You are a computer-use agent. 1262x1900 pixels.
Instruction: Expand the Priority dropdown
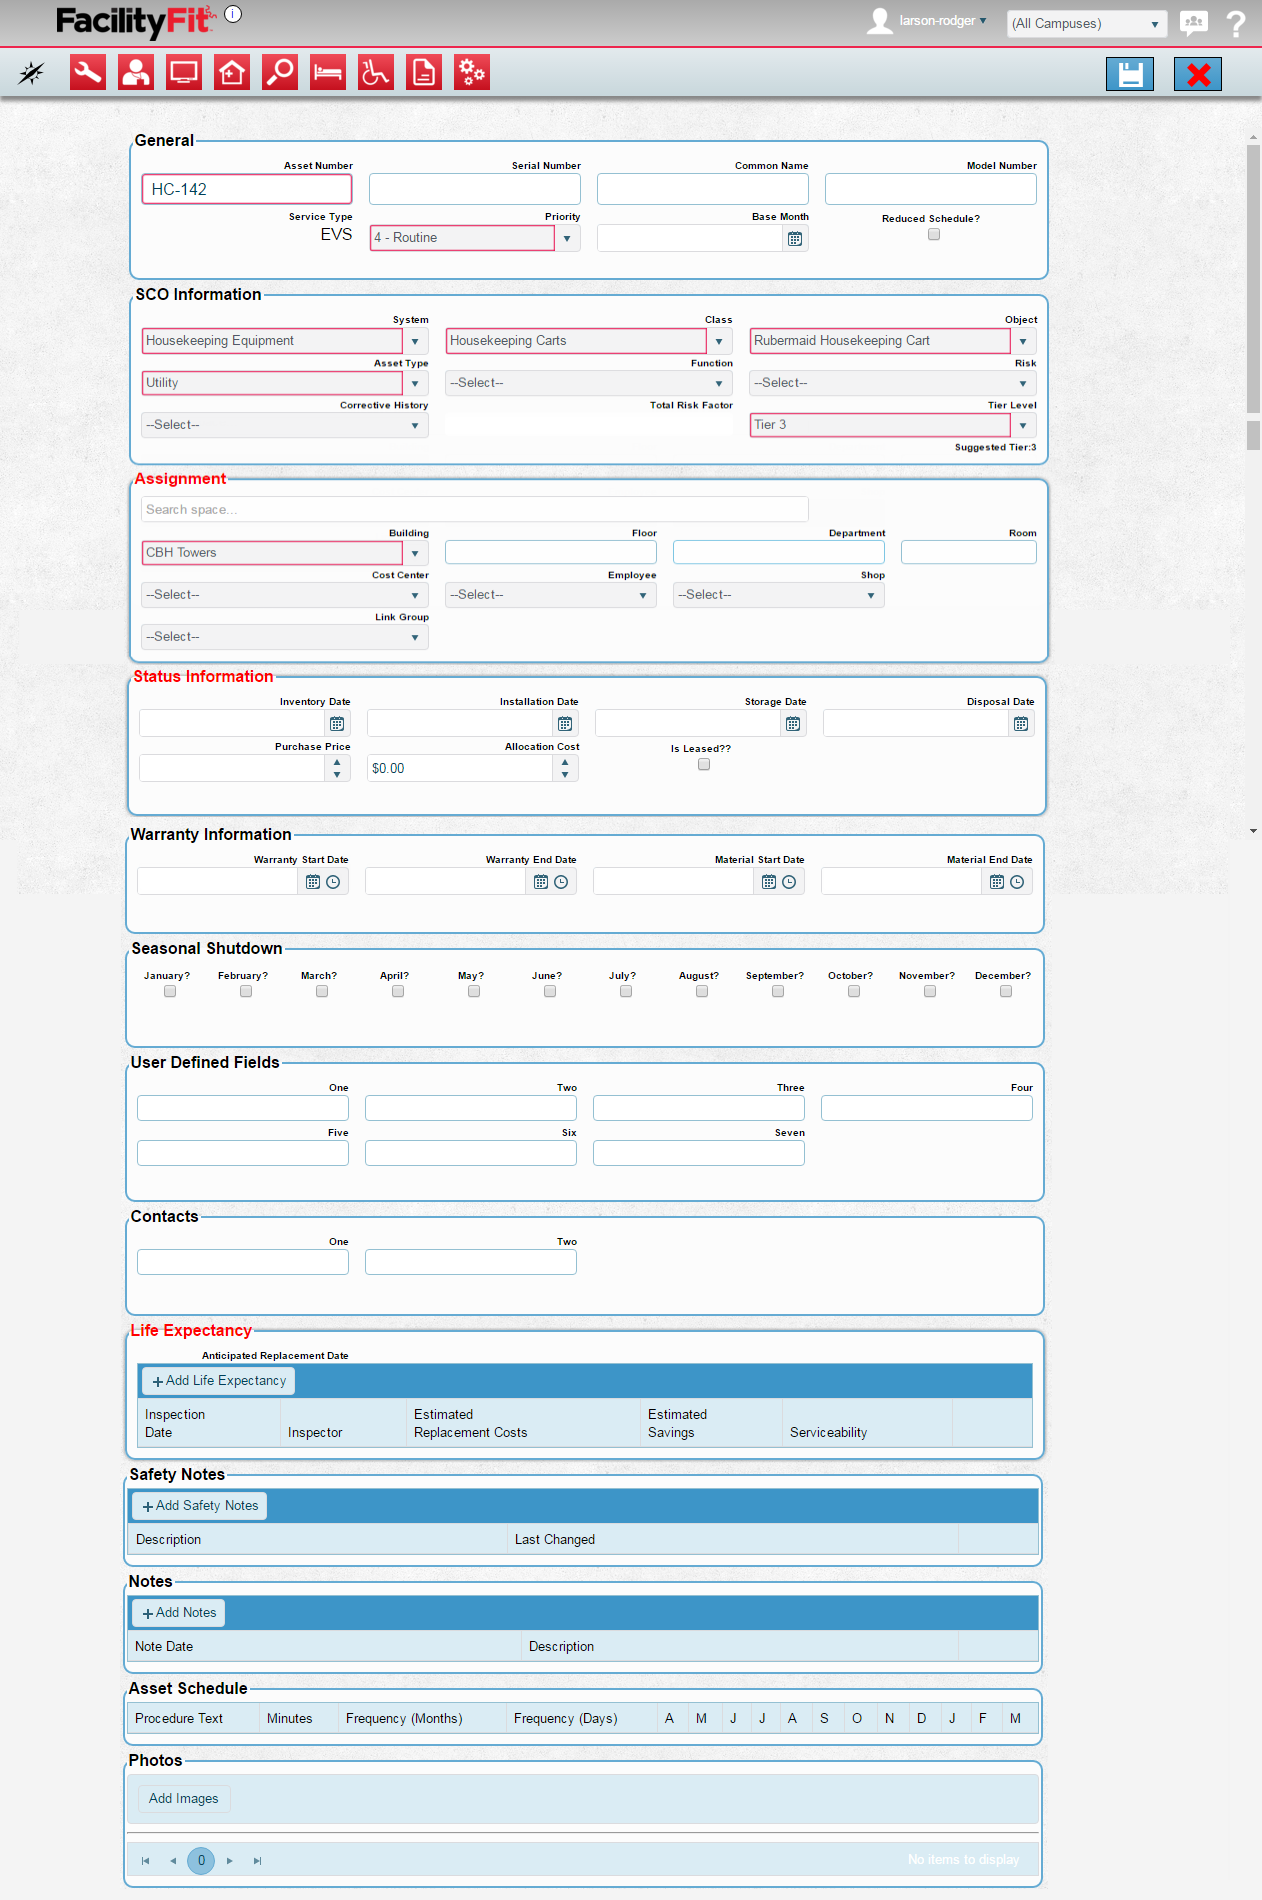click(567, 238)
